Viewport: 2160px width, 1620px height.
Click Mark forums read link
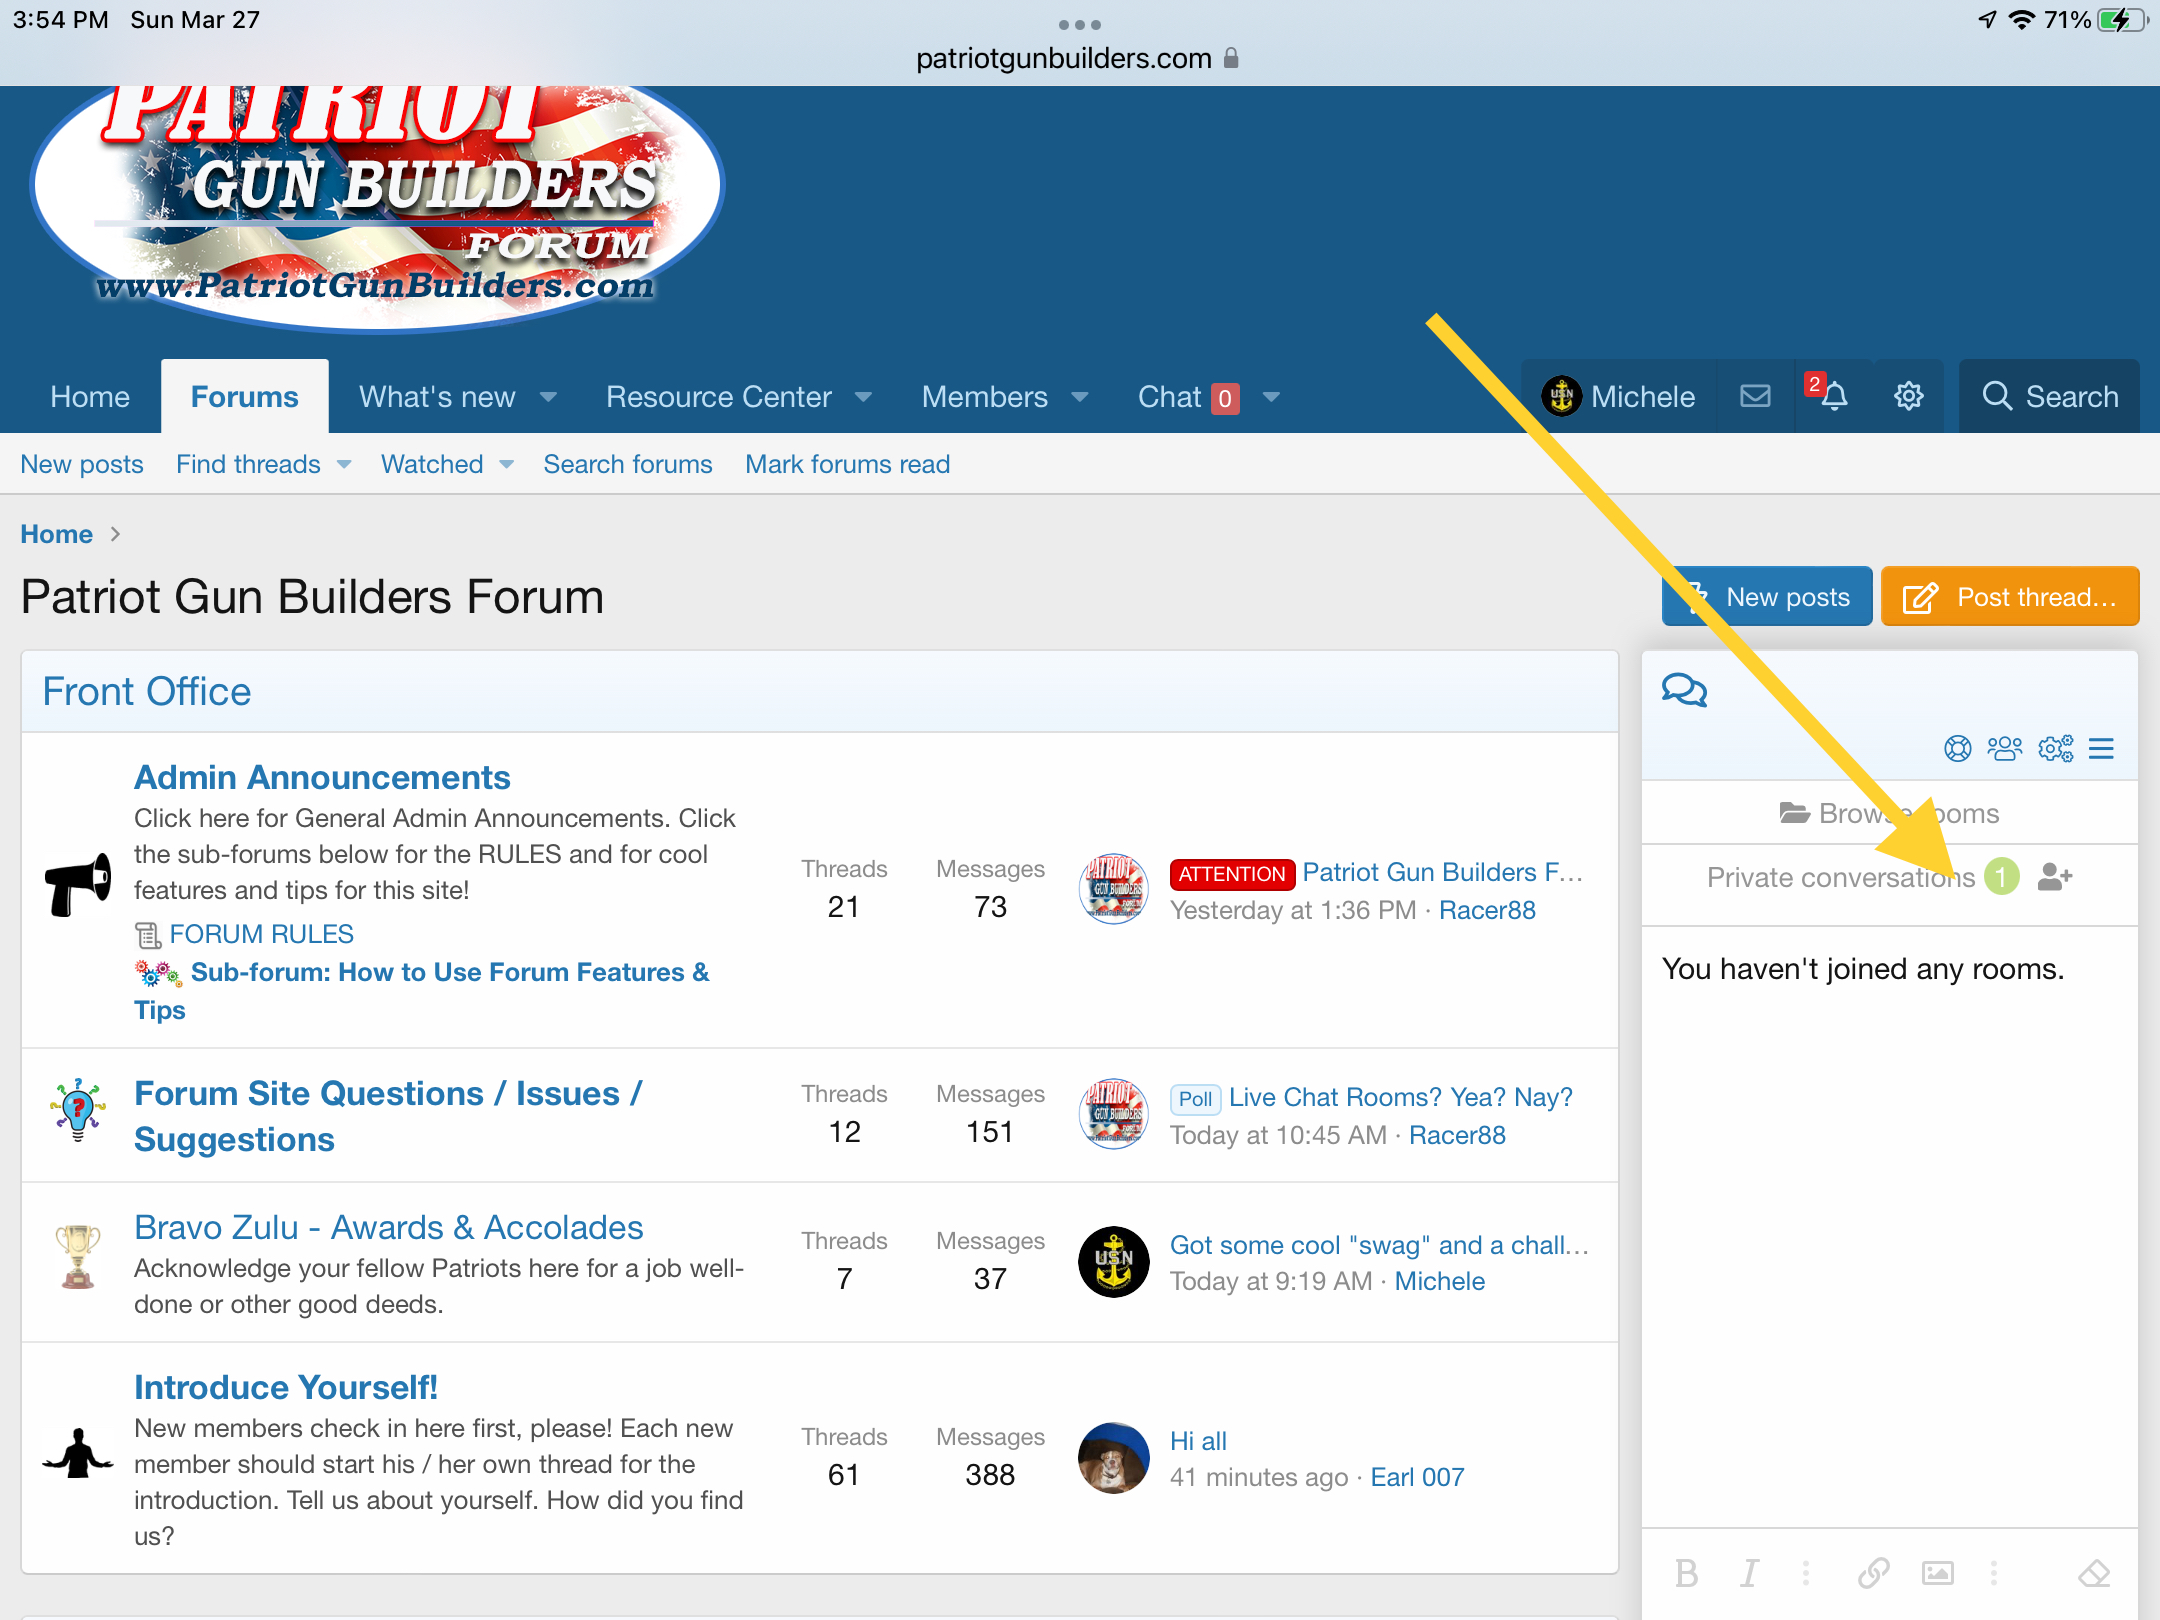pyautogui.click(x=848, y=464)
